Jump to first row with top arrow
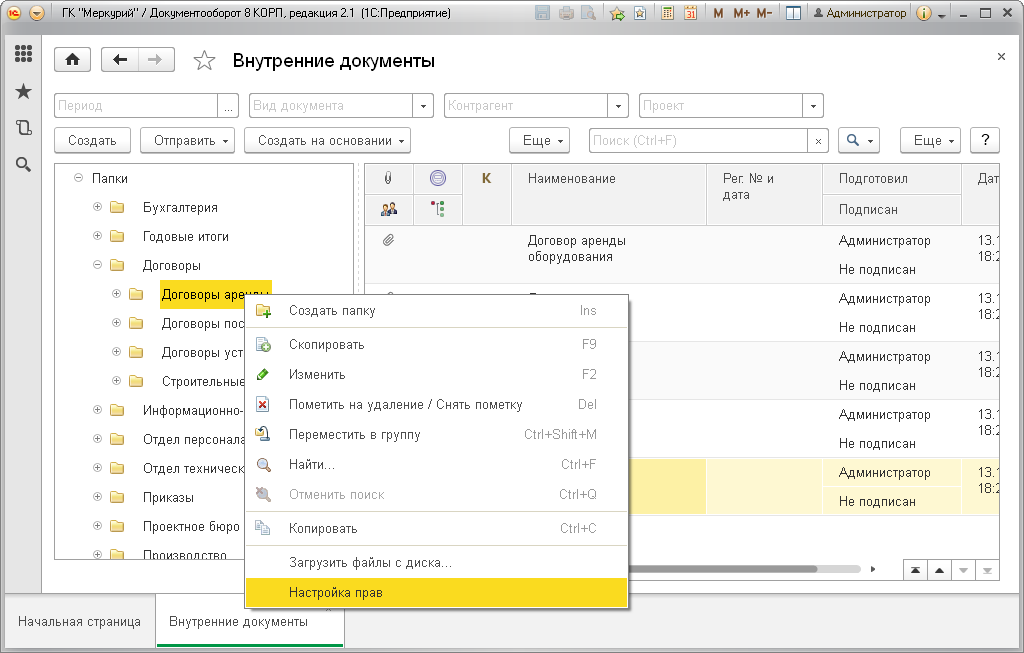The image size is (1024, 653). coord(916,570)
